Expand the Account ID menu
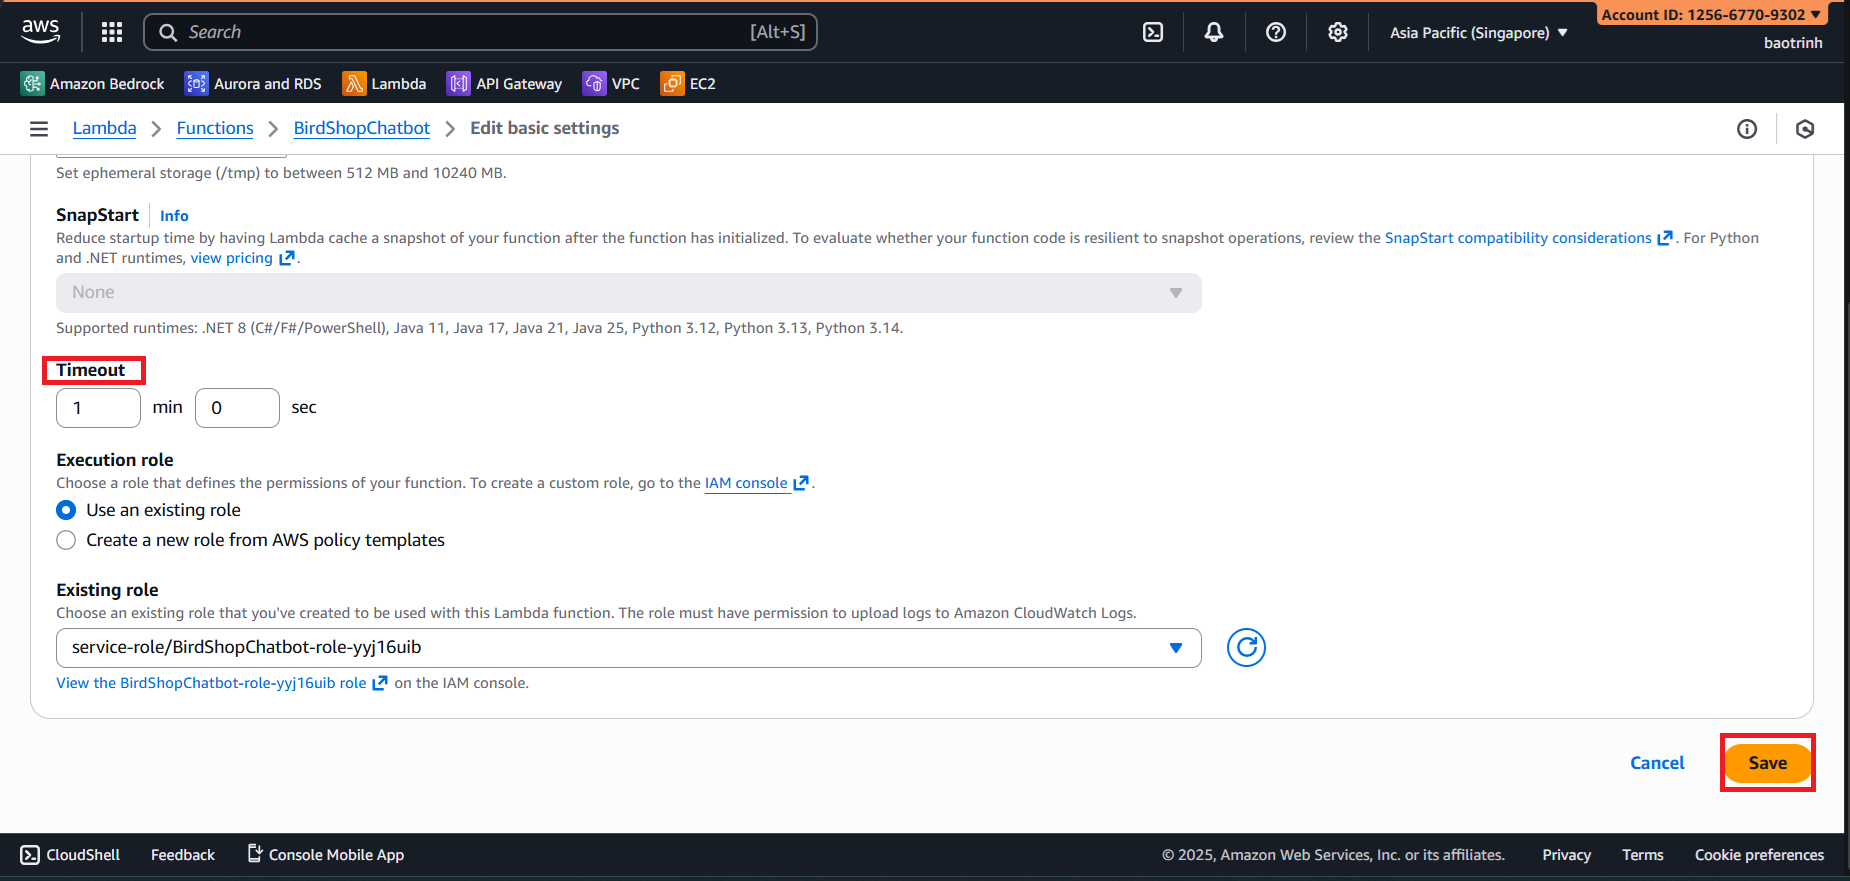This screenshot has width=1850, height=881. 1711,15
